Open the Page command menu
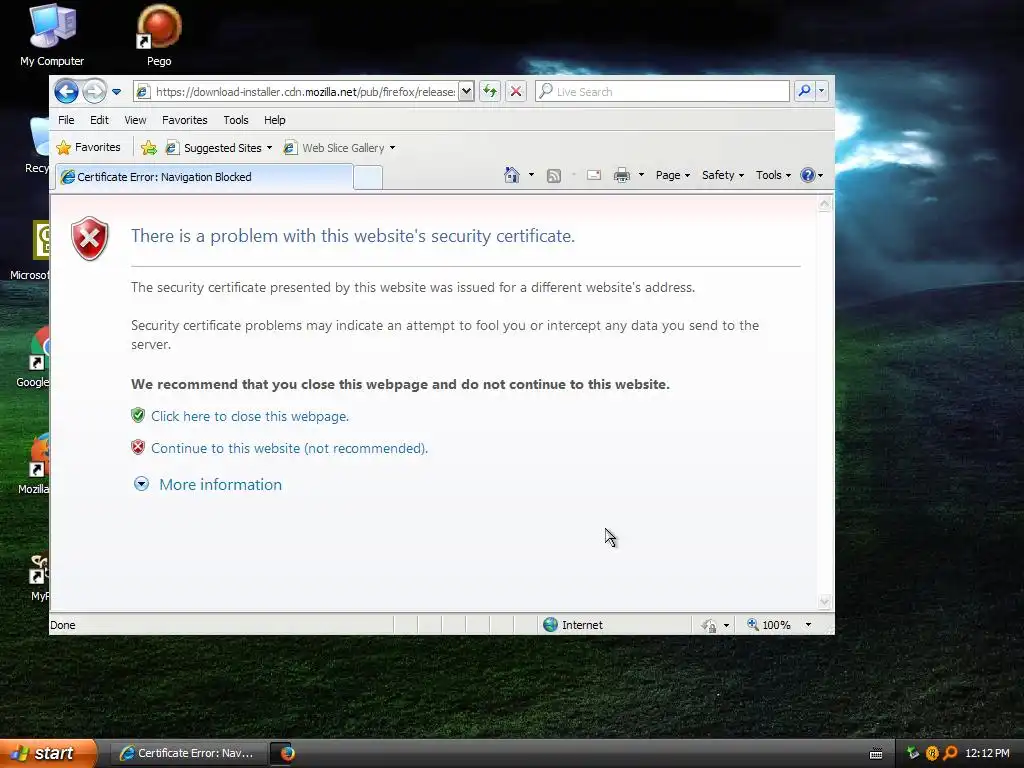This screenshot has width=1024, height=768. pos(673,175)
